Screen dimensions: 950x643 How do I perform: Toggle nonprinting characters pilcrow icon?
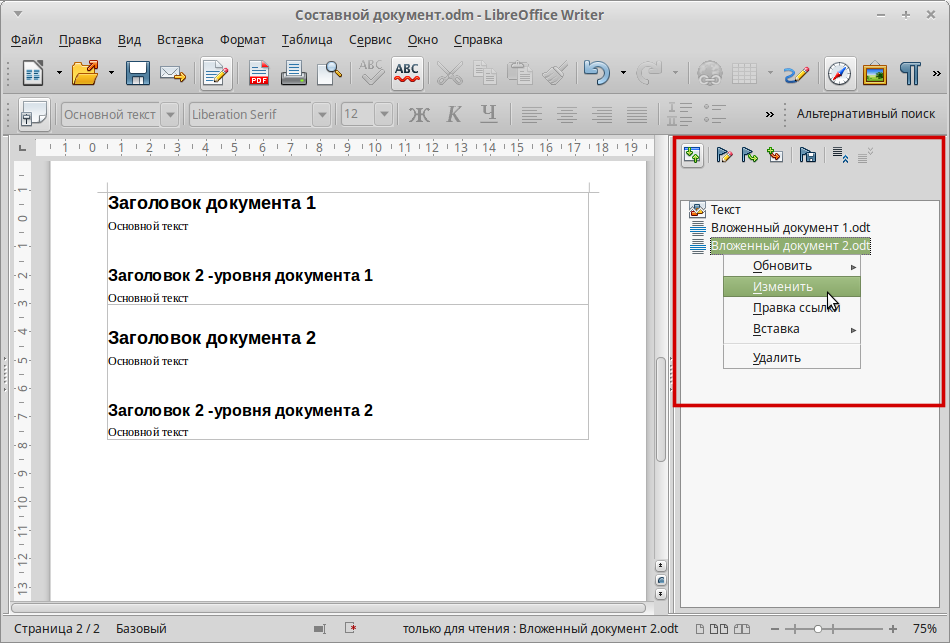click(x=910, y=74)
